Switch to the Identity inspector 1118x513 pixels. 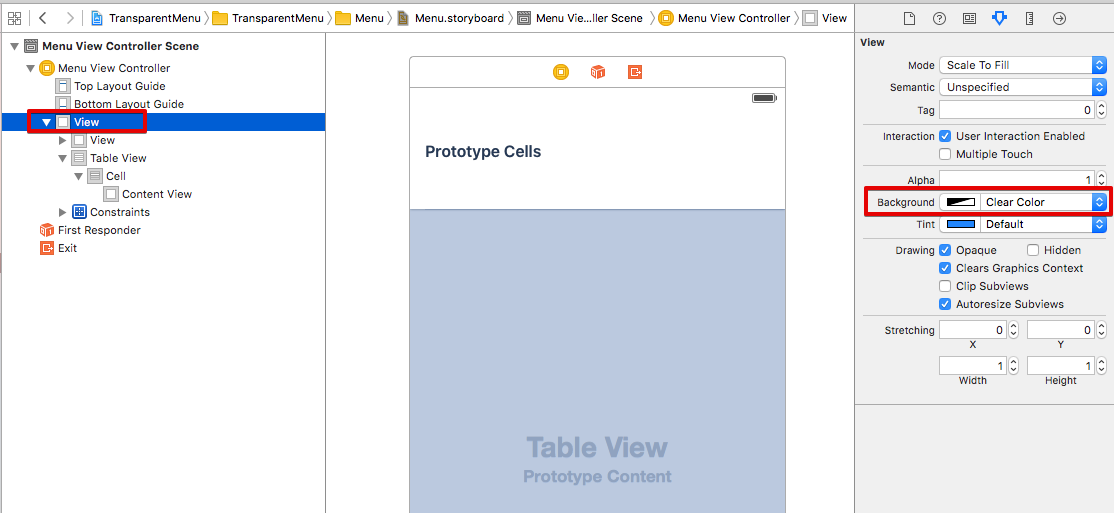969,18
